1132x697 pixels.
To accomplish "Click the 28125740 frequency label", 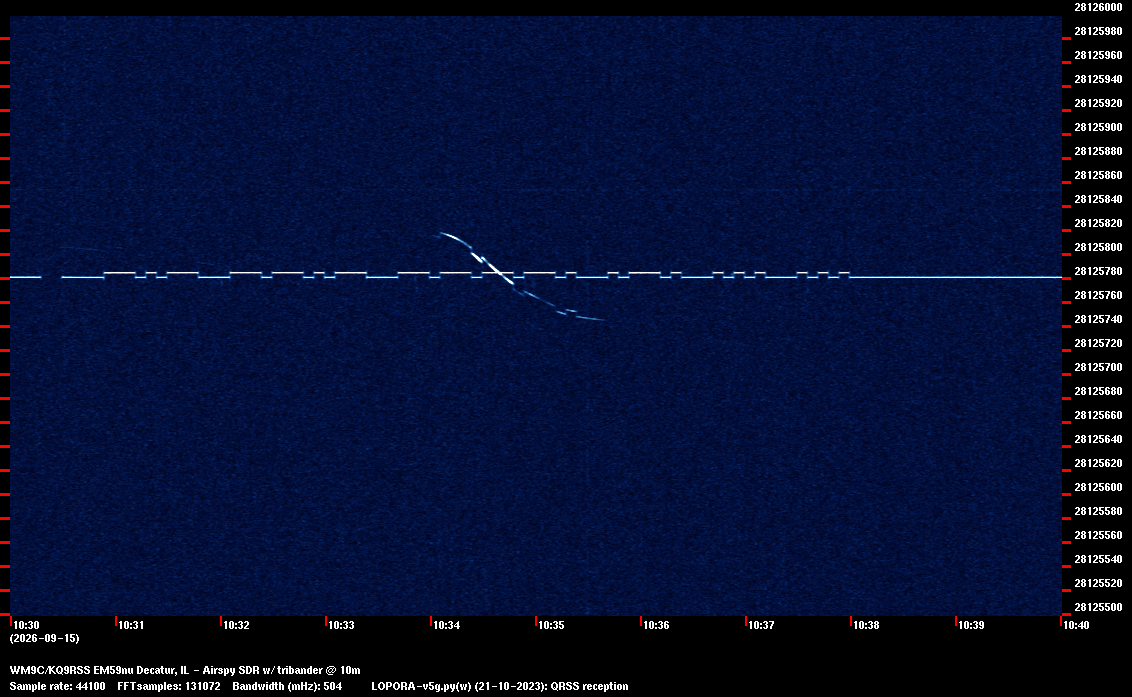I will coord(1098,319).
